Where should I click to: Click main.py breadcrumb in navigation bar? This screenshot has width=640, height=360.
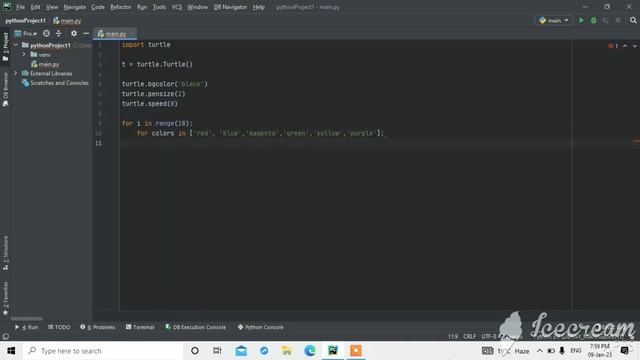click(x=67, y=20)
